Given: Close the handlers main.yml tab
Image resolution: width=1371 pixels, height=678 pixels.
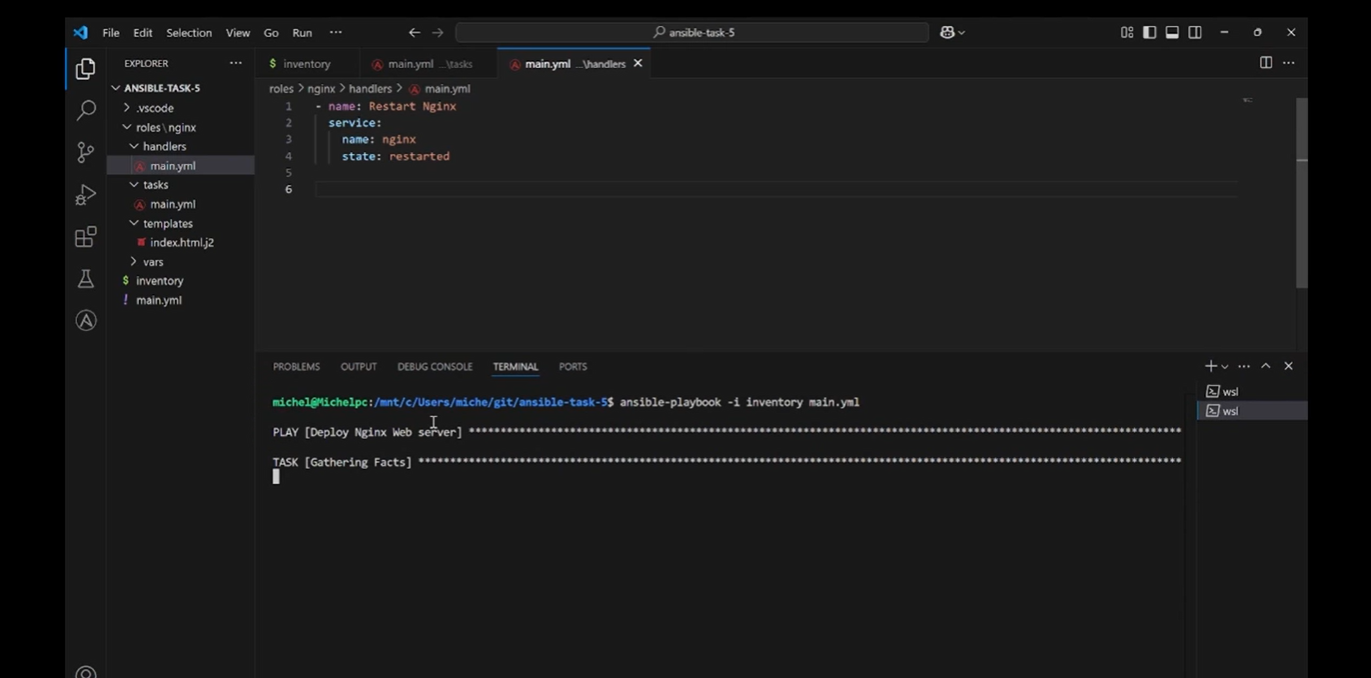Looking at the screenshot, I should pyautogui.click(x=638, y=63).
